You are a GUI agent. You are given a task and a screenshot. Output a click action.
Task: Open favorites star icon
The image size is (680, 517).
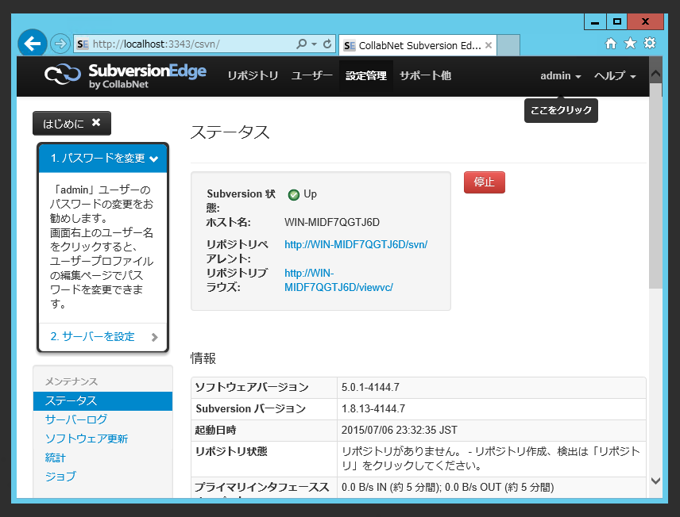(630, 43)
